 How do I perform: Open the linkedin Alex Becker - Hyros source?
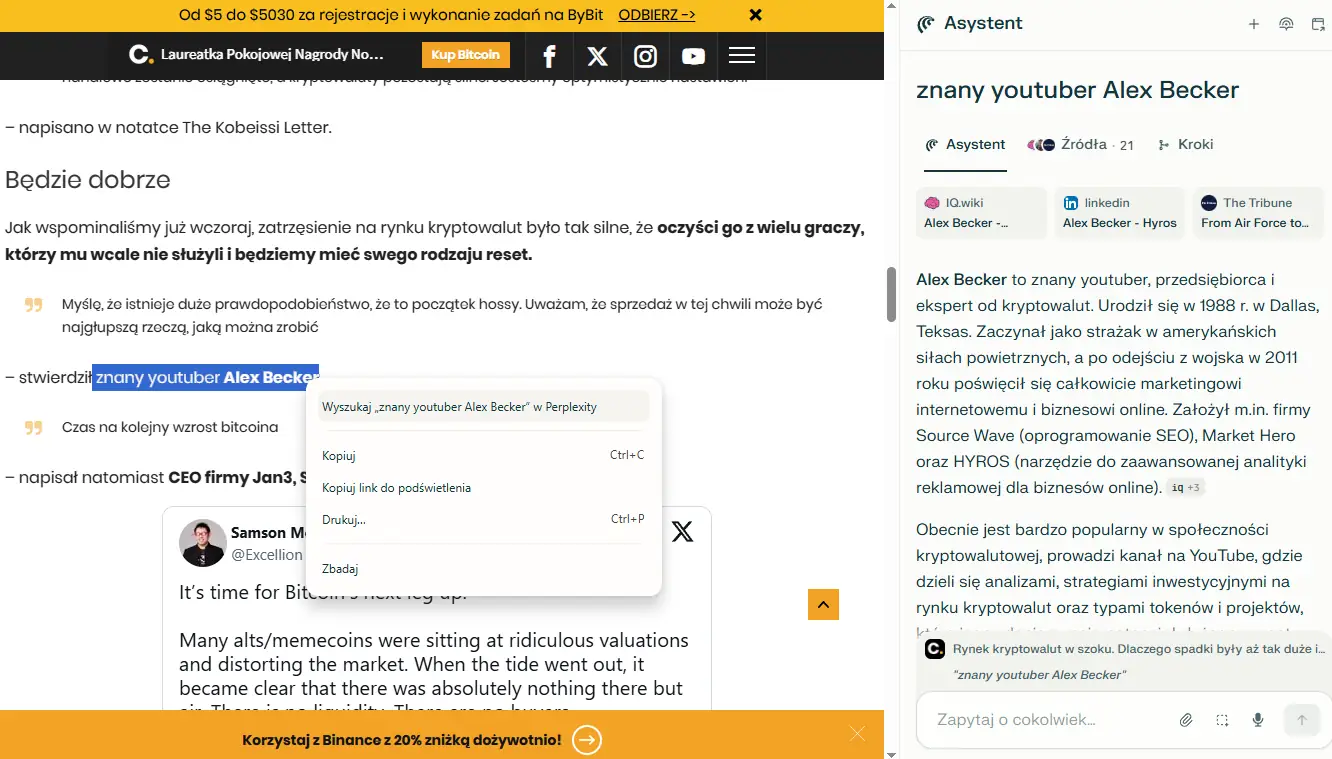[x=1120, y=212]
